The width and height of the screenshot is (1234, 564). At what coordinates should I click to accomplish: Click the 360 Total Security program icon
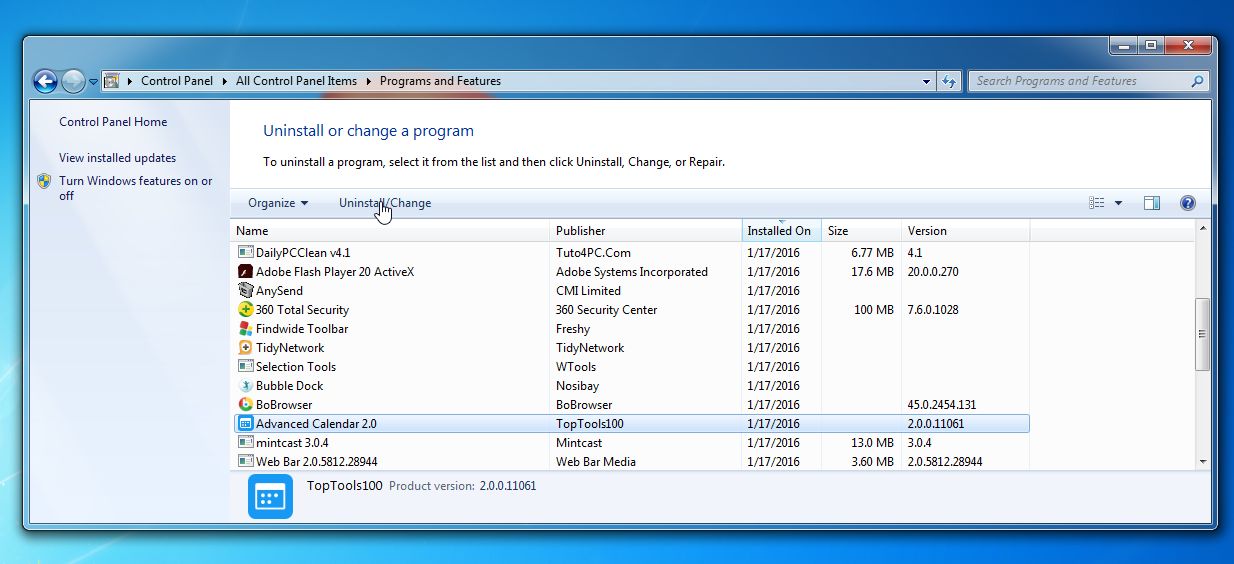coord(246,310)
